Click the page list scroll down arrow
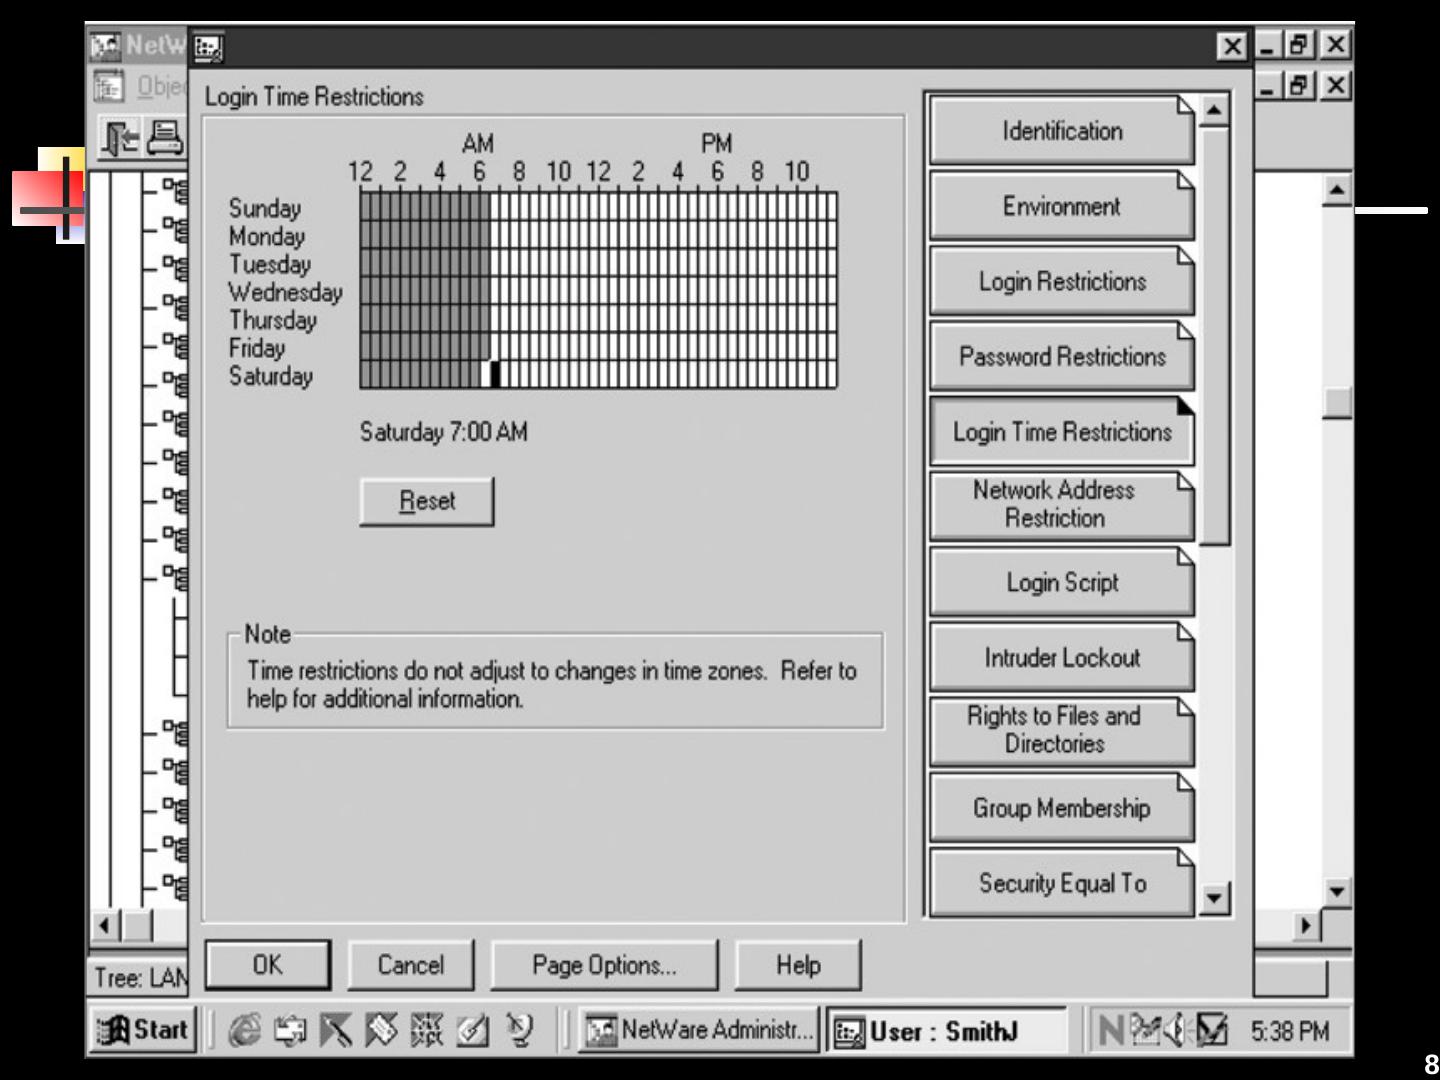Screen dimensions: 1440x1080 (x=1214, y=898)
